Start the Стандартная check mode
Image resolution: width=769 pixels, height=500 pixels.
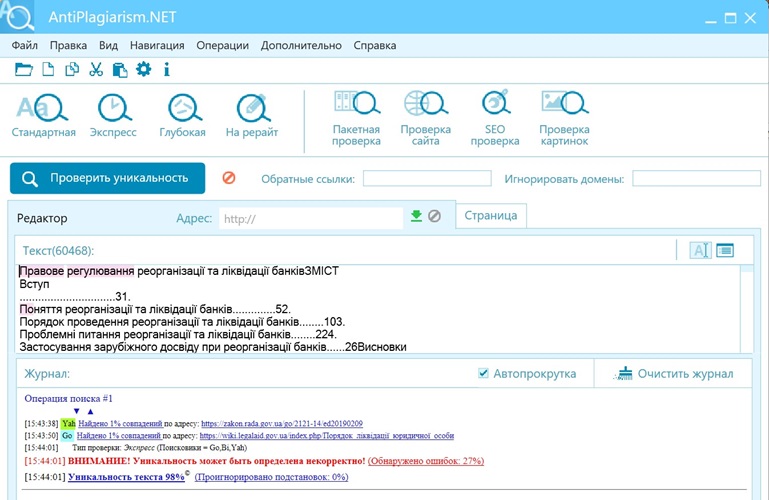[43, 116]
